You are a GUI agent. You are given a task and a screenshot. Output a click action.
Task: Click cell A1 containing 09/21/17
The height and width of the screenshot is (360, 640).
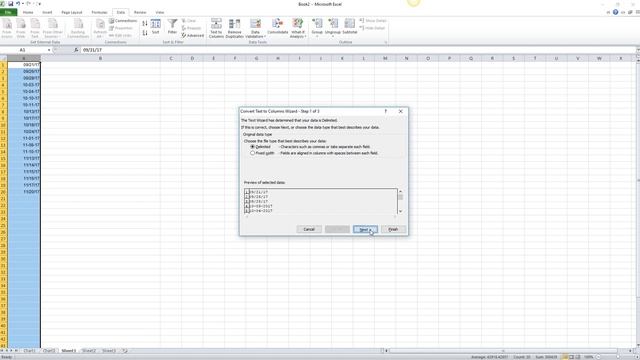[x=24, y=65]
